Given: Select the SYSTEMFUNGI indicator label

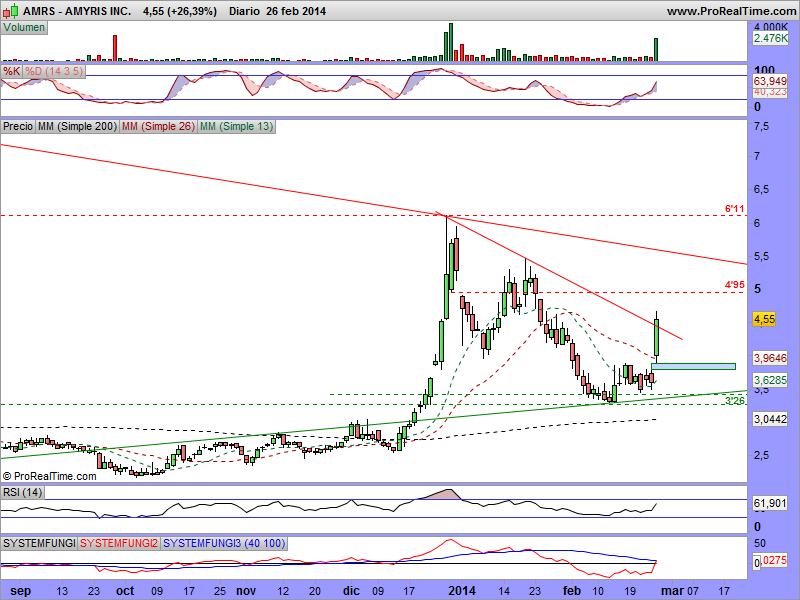Looking at the screenshot, I should coord(39,543).
